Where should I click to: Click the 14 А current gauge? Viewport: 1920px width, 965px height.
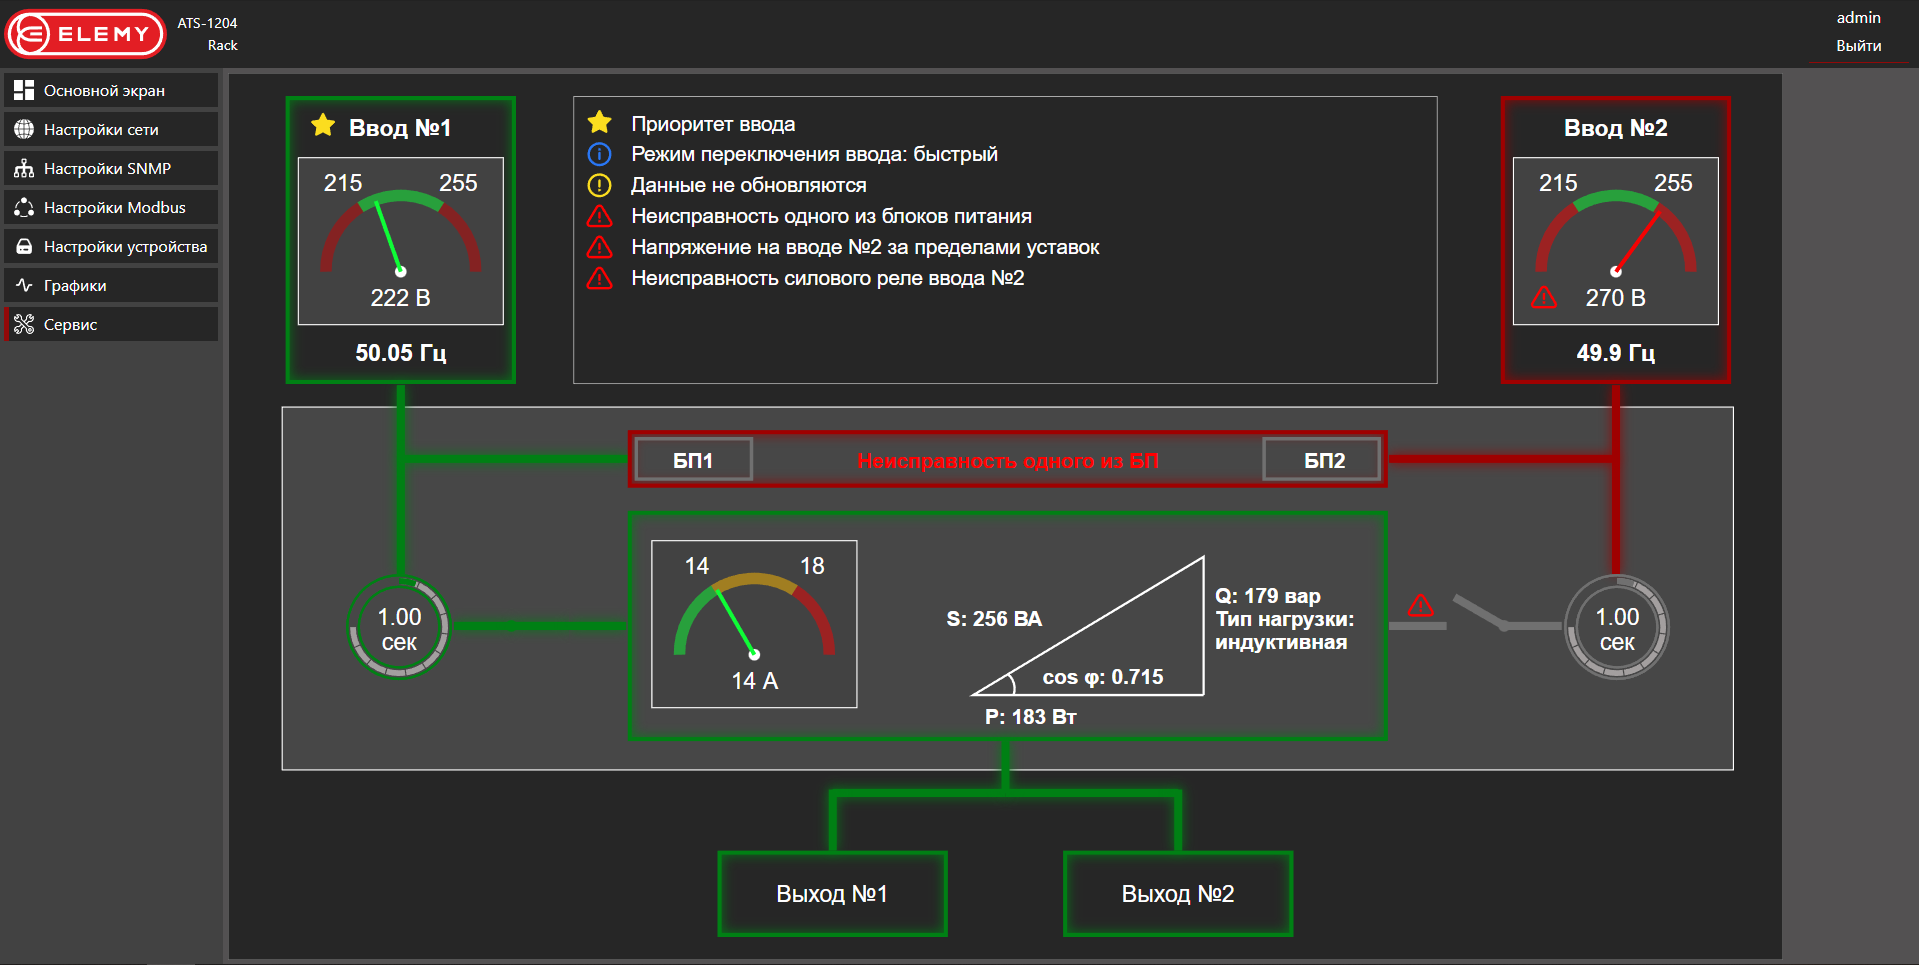(754, 624)
